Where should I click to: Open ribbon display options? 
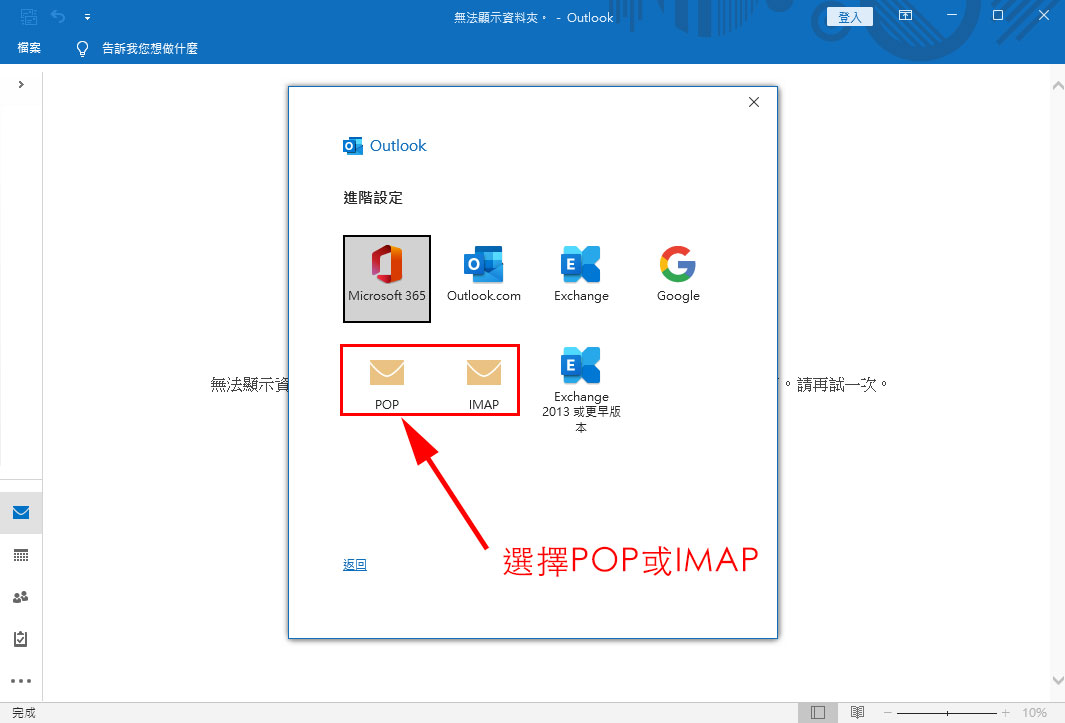coord(905,15)
